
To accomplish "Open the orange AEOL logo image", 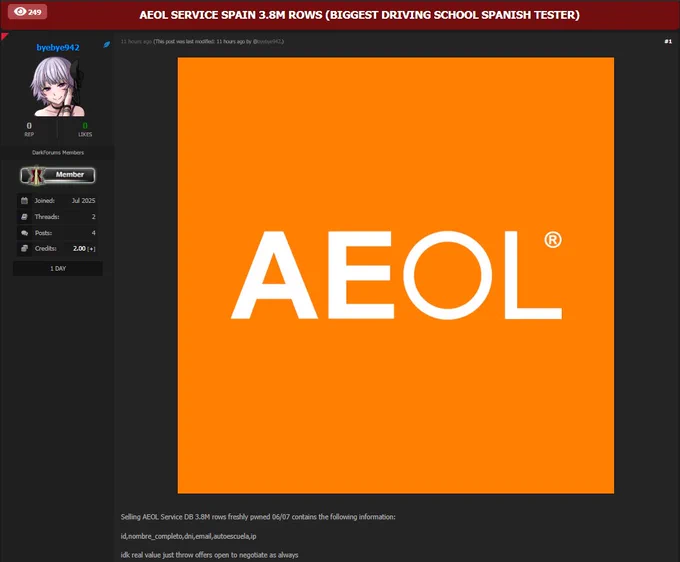I will [x=396, y=275].
